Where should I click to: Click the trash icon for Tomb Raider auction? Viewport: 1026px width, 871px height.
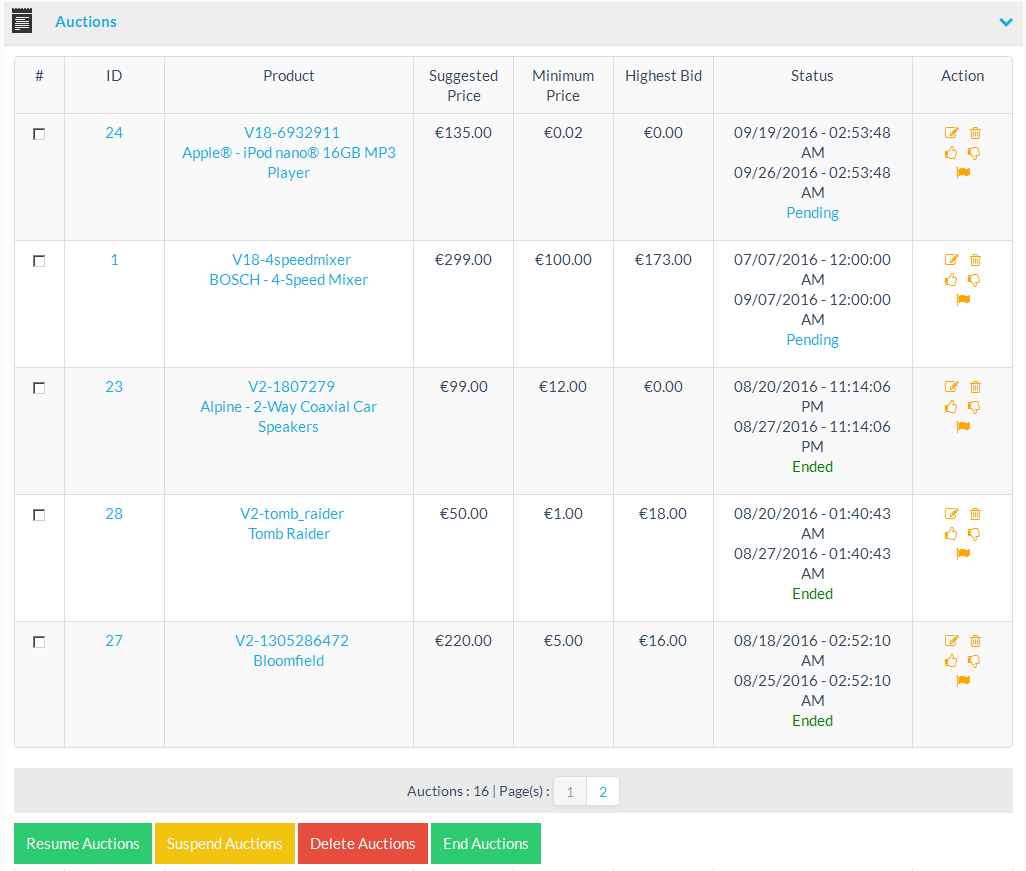pos(975,514)
